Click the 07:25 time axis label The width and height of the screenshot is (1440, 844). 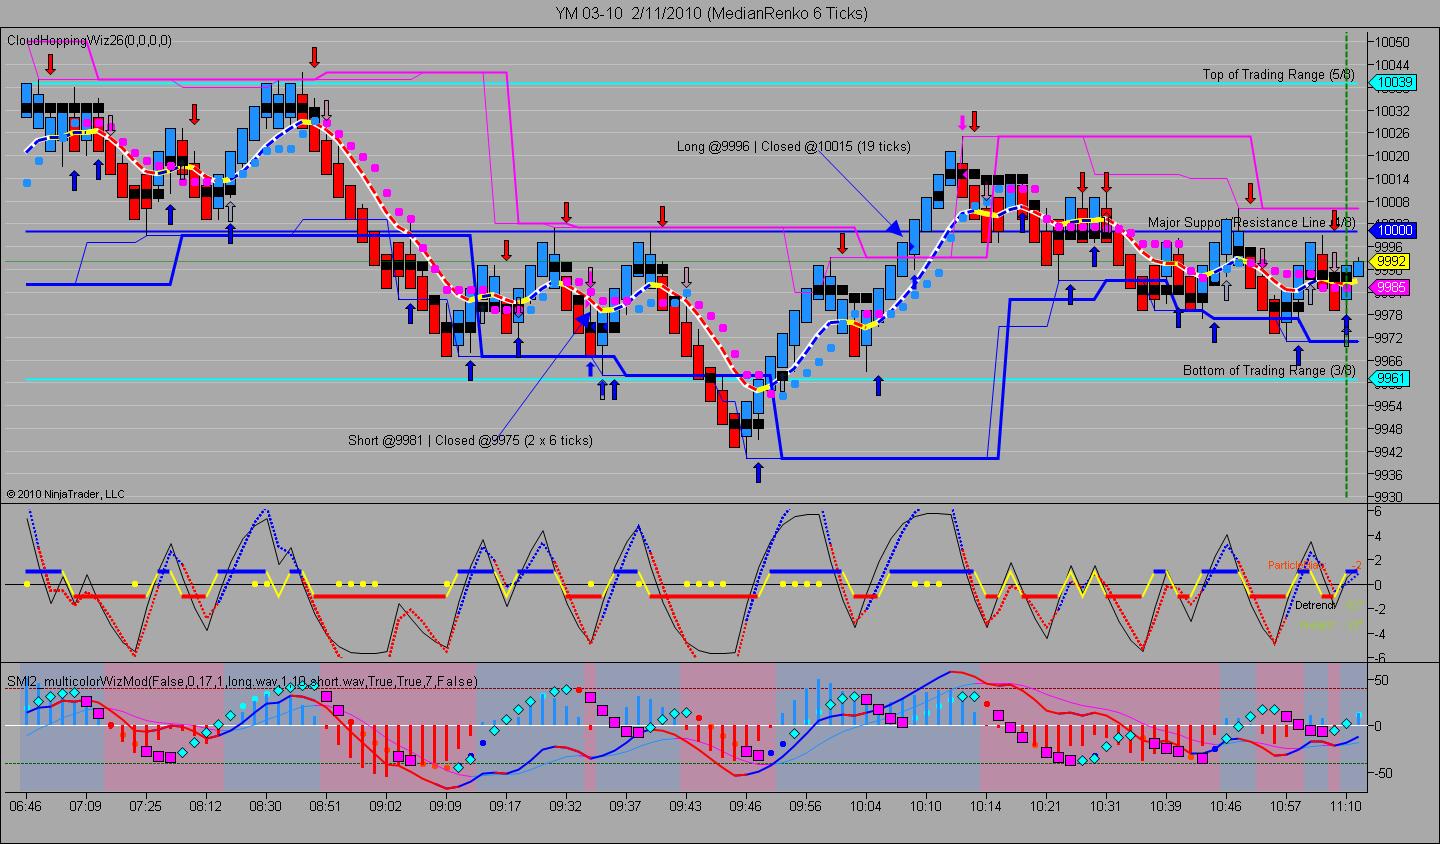coord(145,805)
